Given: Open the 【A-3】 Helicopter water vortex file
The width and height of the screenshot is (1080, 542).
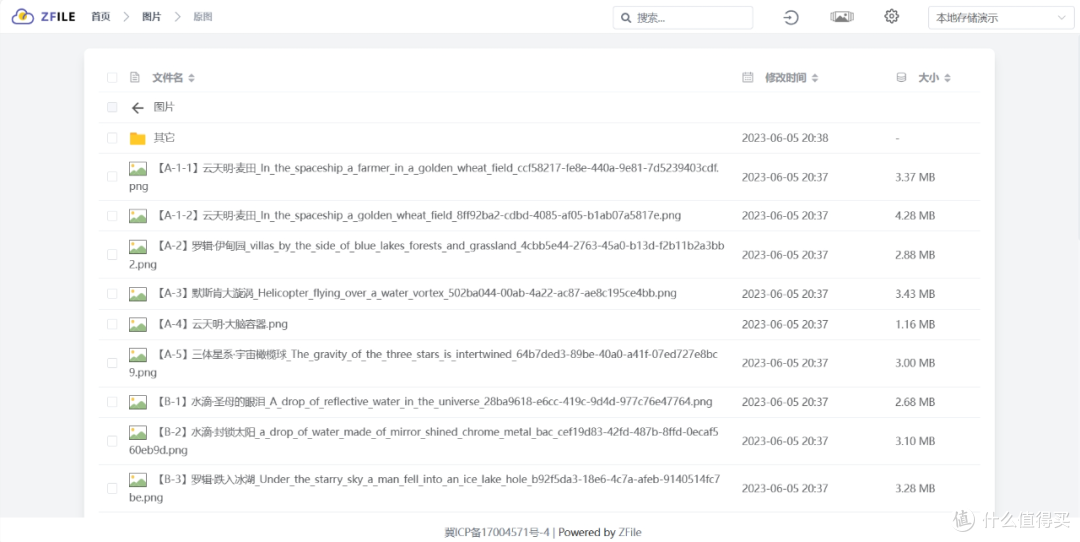Looking at the screenshot, I should click(x=413, y=293).
